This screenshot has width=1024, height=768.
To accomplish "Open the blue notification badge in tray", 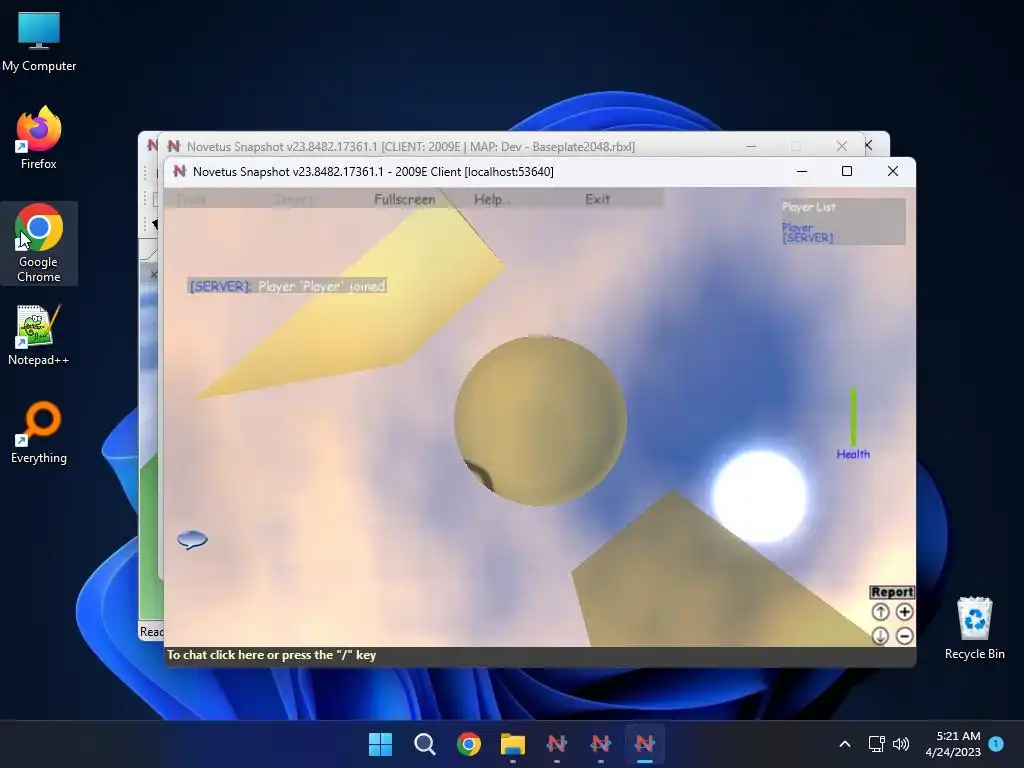I will 996,744.
